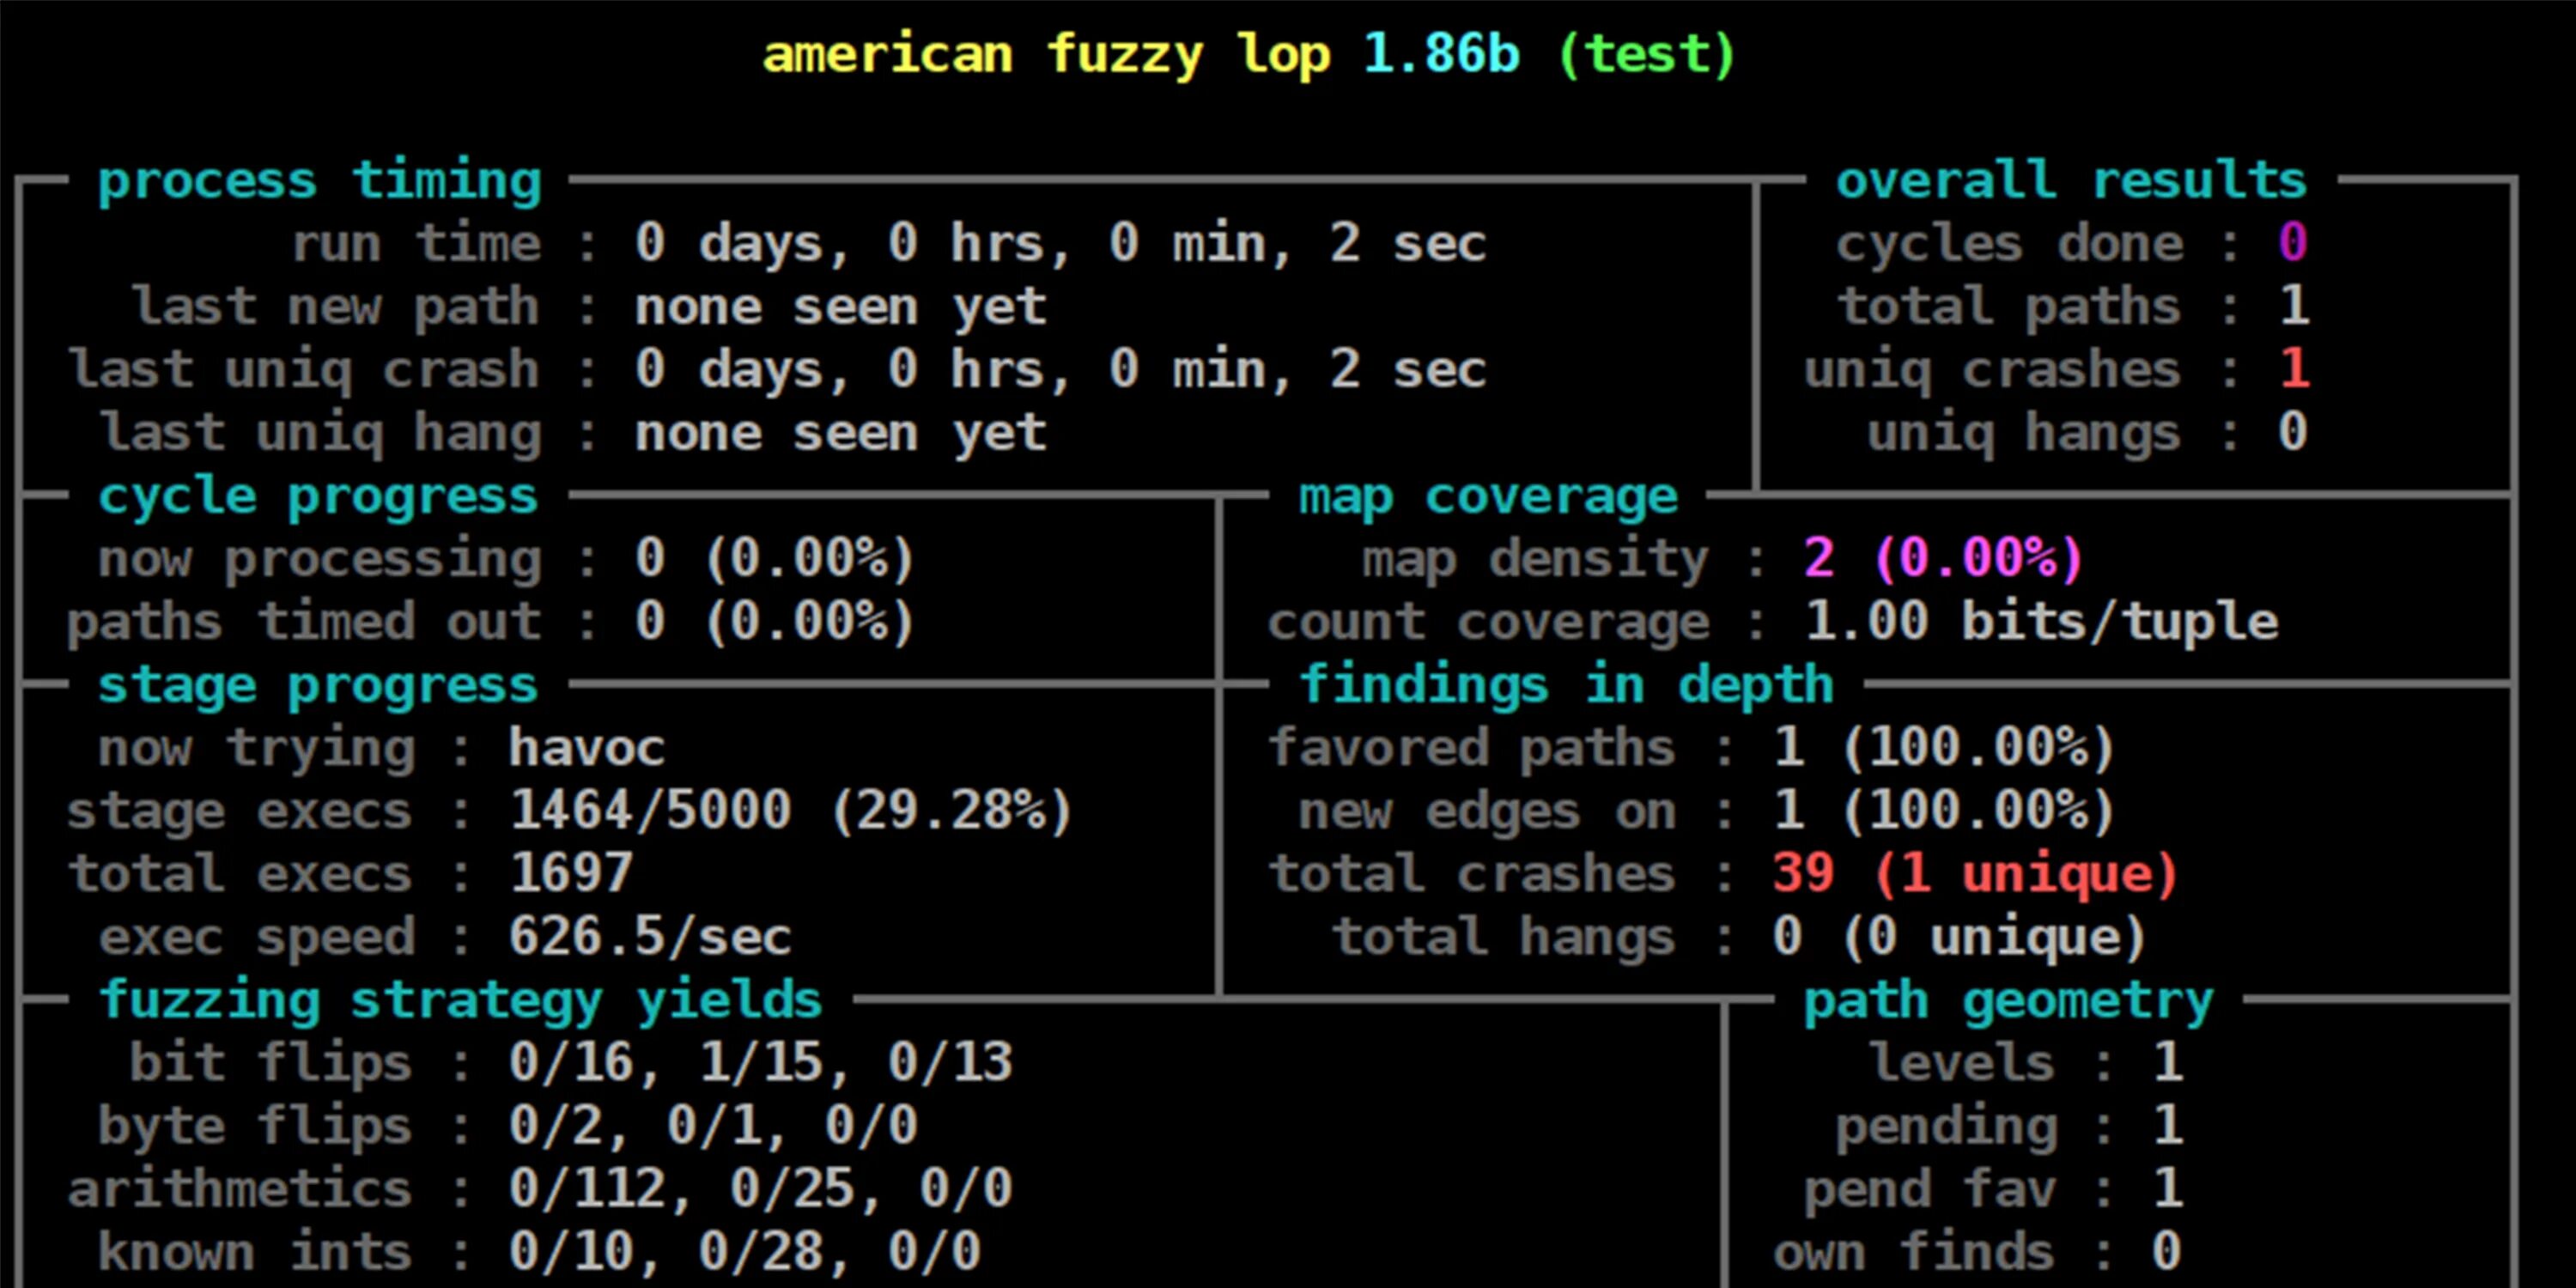Click the pink map density value
Screen dimensions: 2576x1288
click(1942, 558)
